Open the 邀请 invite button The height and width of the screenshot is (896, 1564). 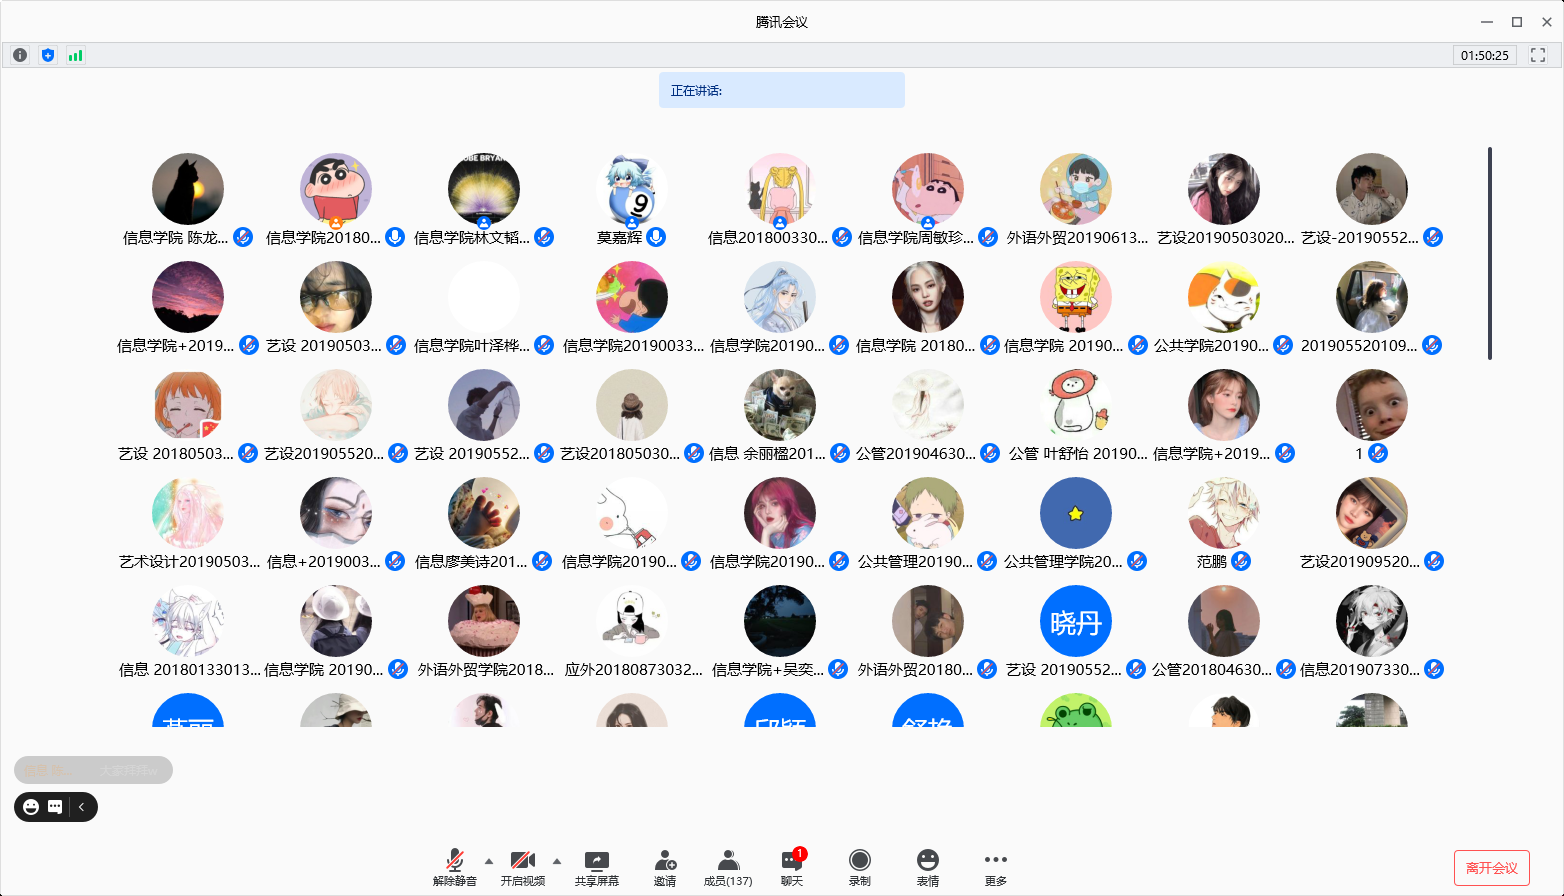tap(665, 867)
